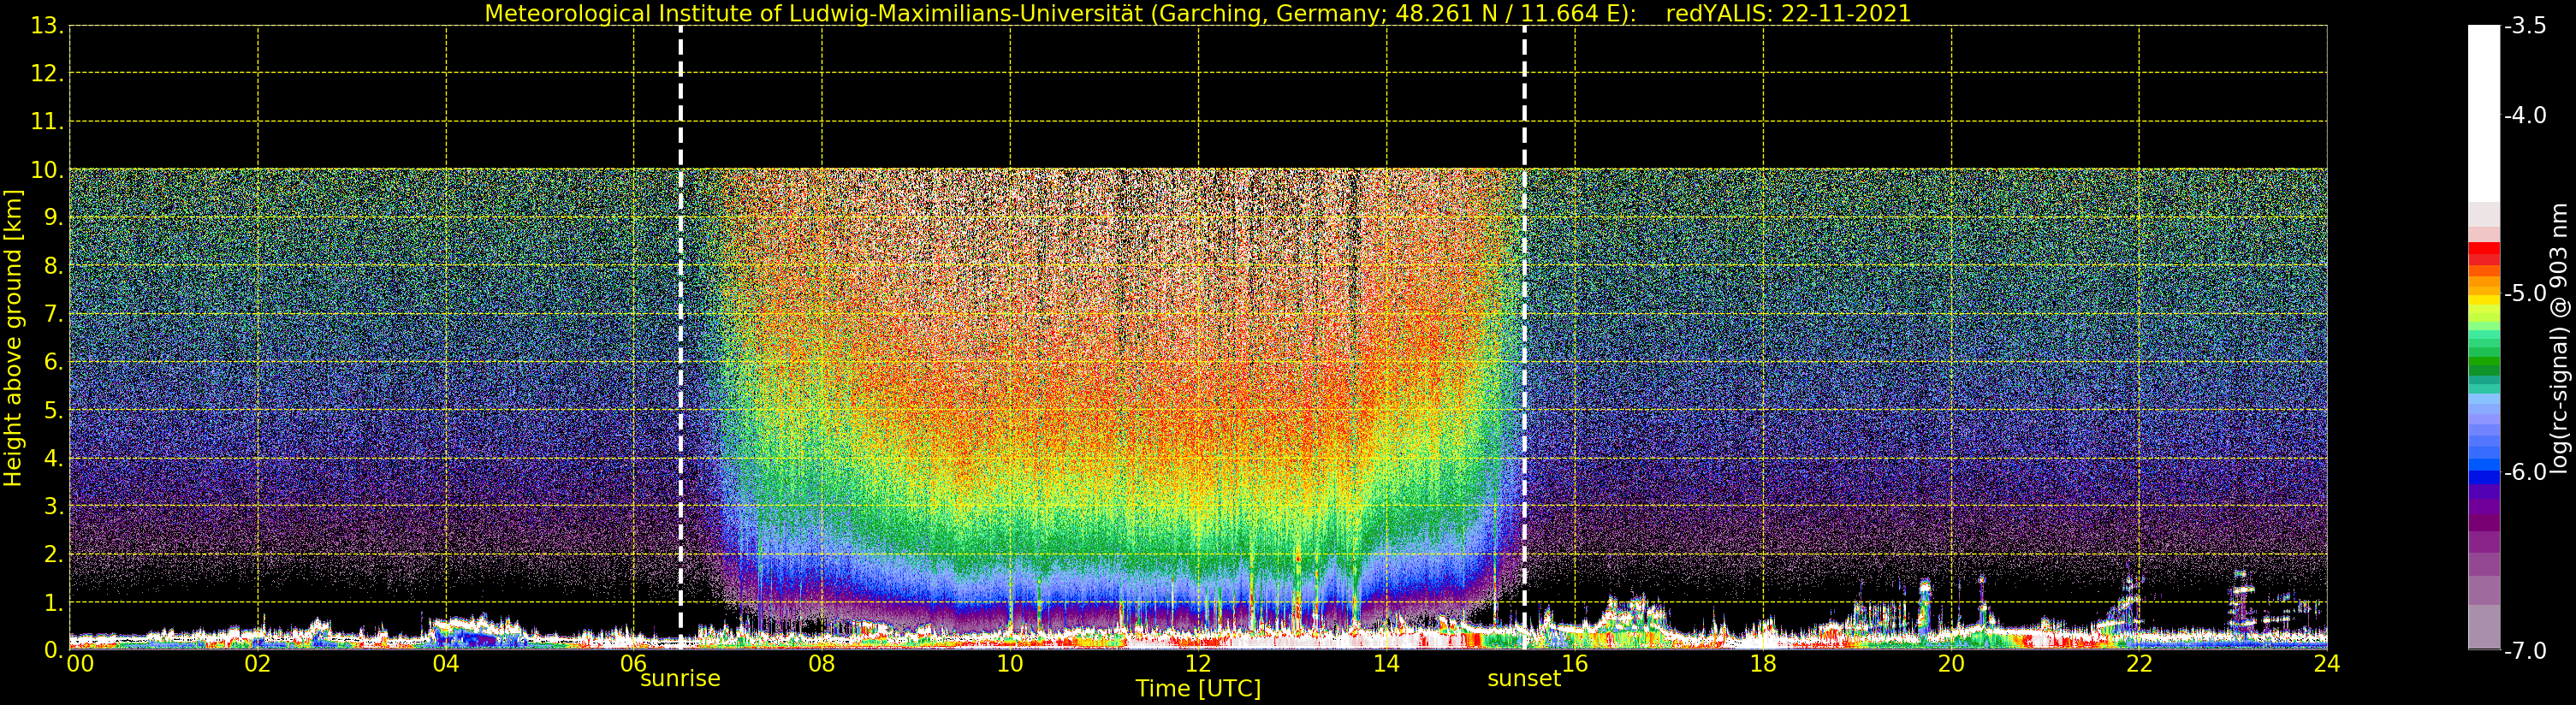Click the height axis tick label '11.'
Viewport: 2576px width, 705px height.
click(46, 122)
